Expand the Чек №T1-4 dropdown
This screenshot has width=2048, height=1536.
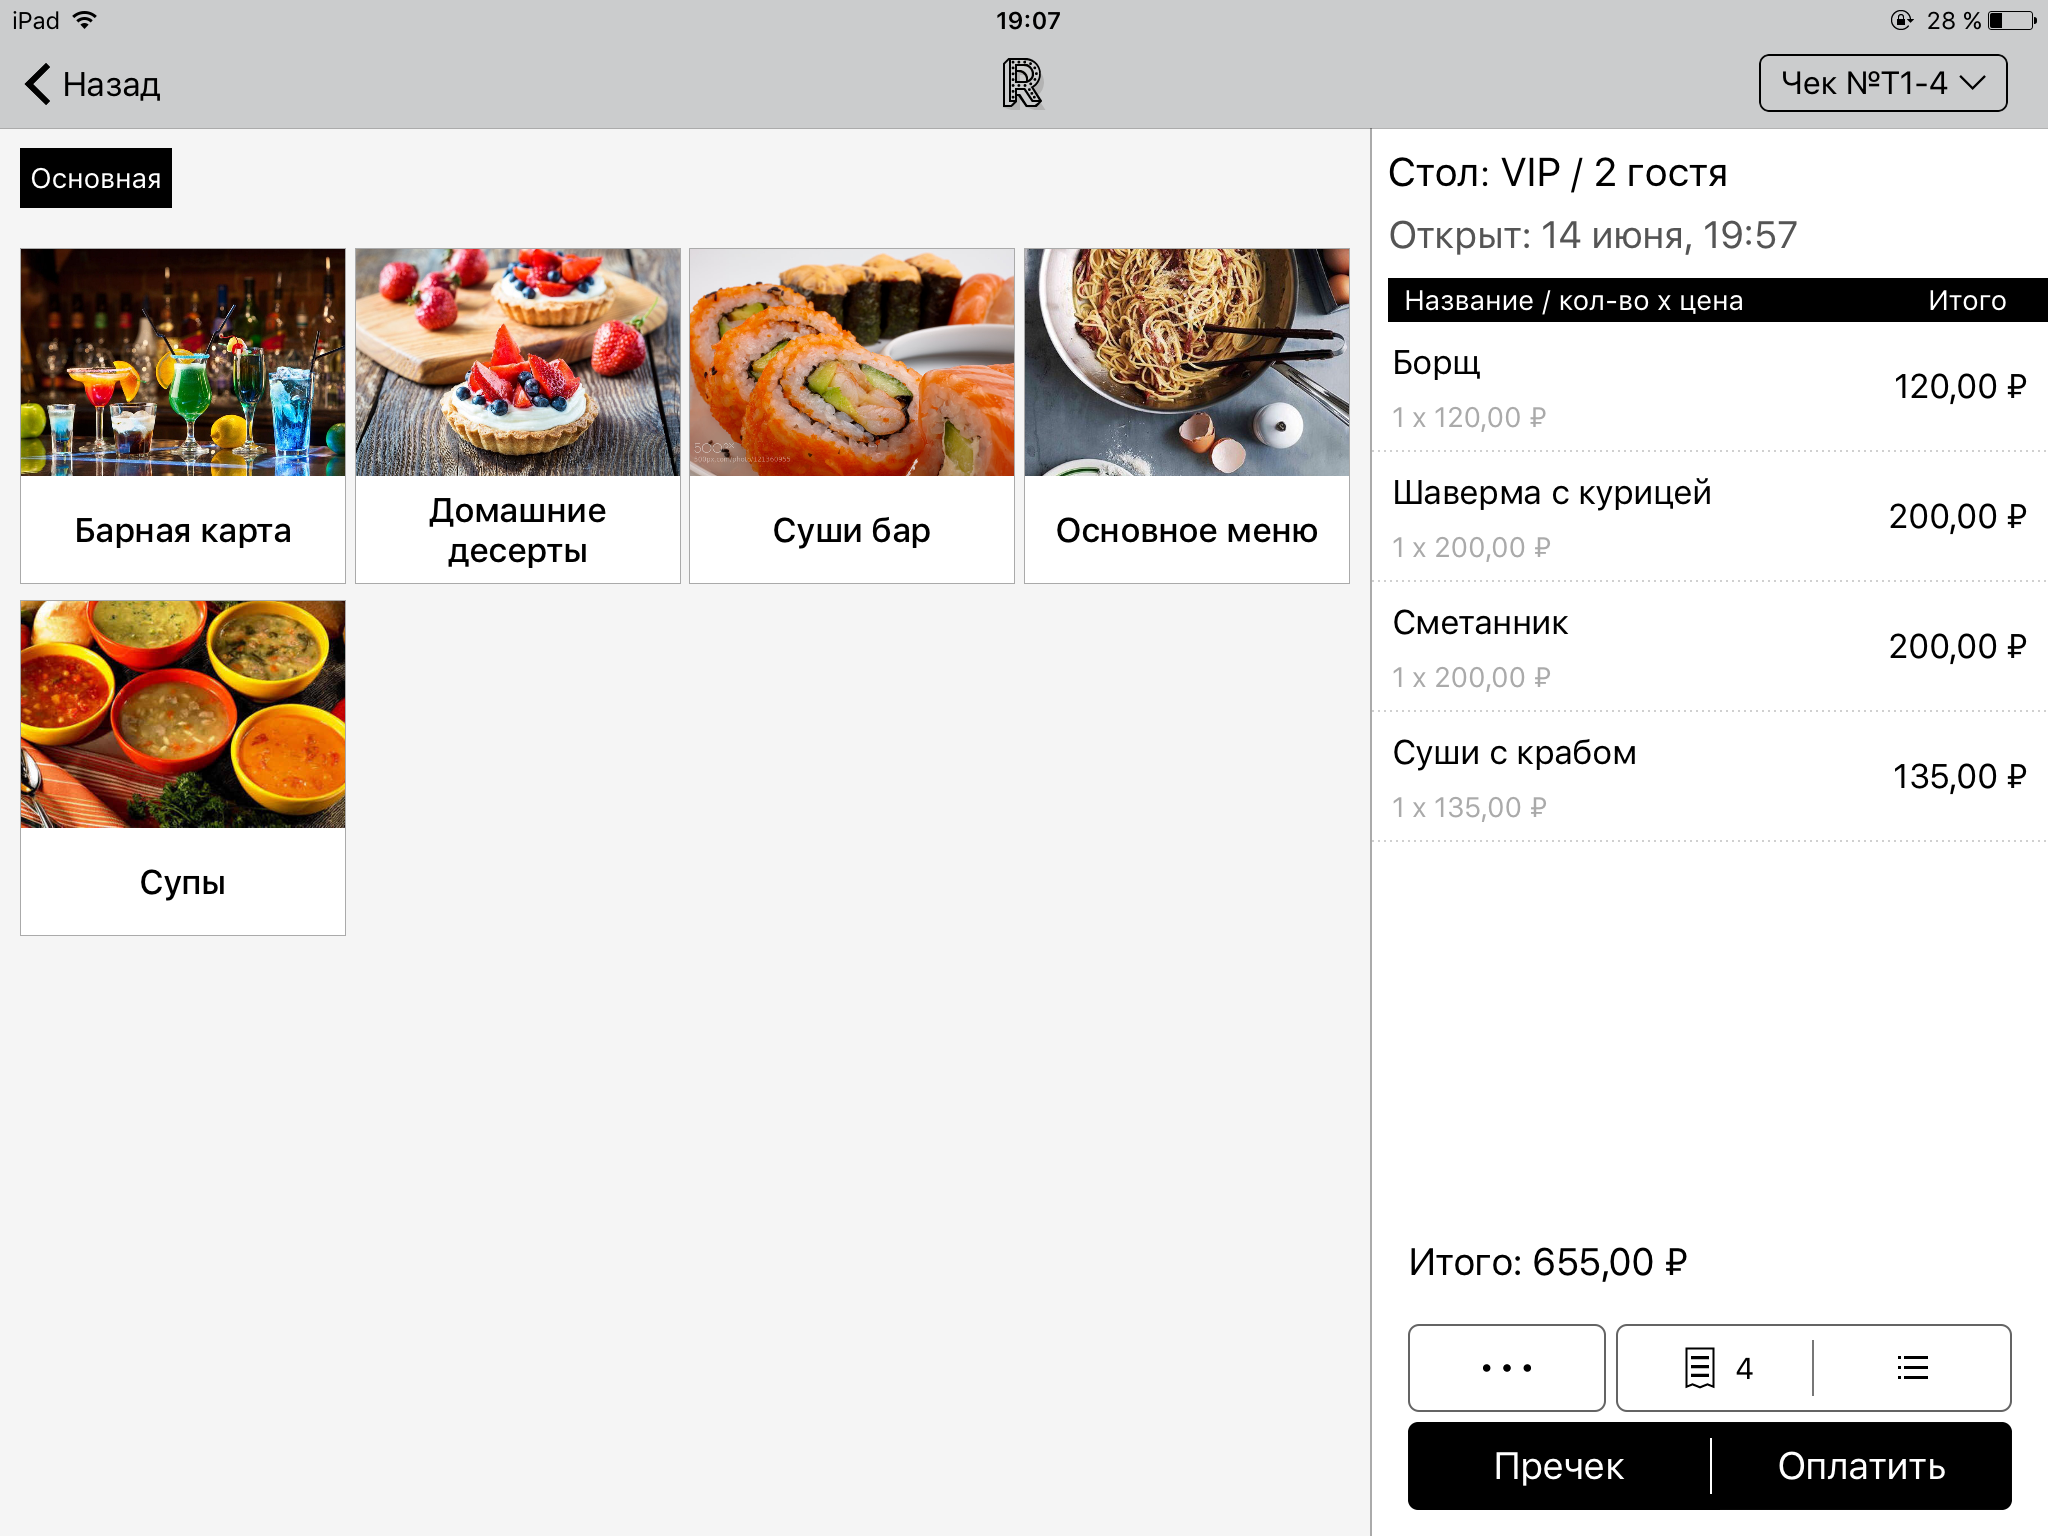tap(1882, 83)
